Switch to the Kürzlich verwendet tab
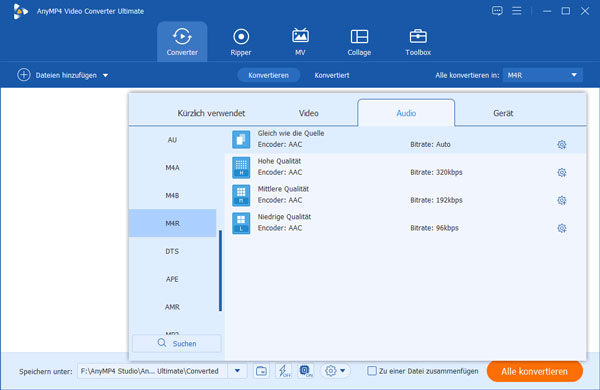Viewport: 600px width, 390px height. [211, 113]
